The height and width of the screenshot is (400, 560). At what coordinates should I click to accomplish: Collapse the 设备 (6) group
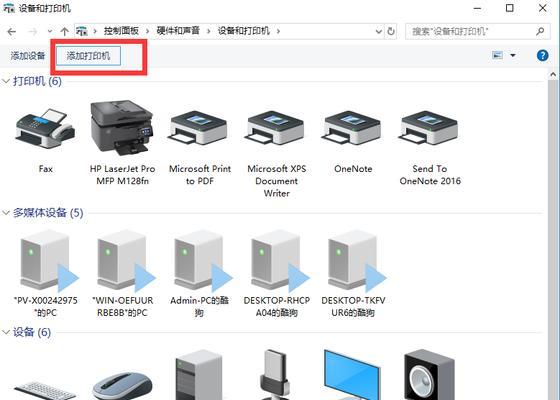tap(6, 332)
